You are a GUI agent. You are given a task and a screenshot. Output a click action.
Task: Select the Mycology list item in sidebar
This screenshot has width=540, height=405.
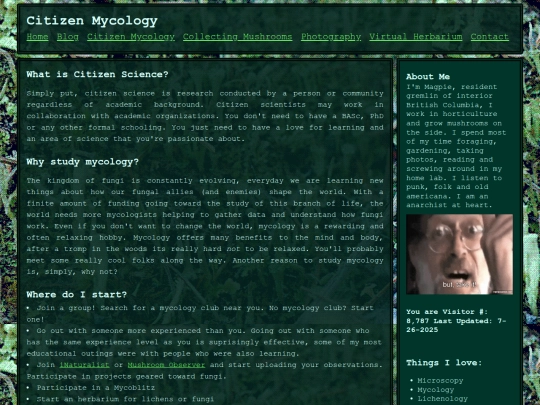point(436,390)
